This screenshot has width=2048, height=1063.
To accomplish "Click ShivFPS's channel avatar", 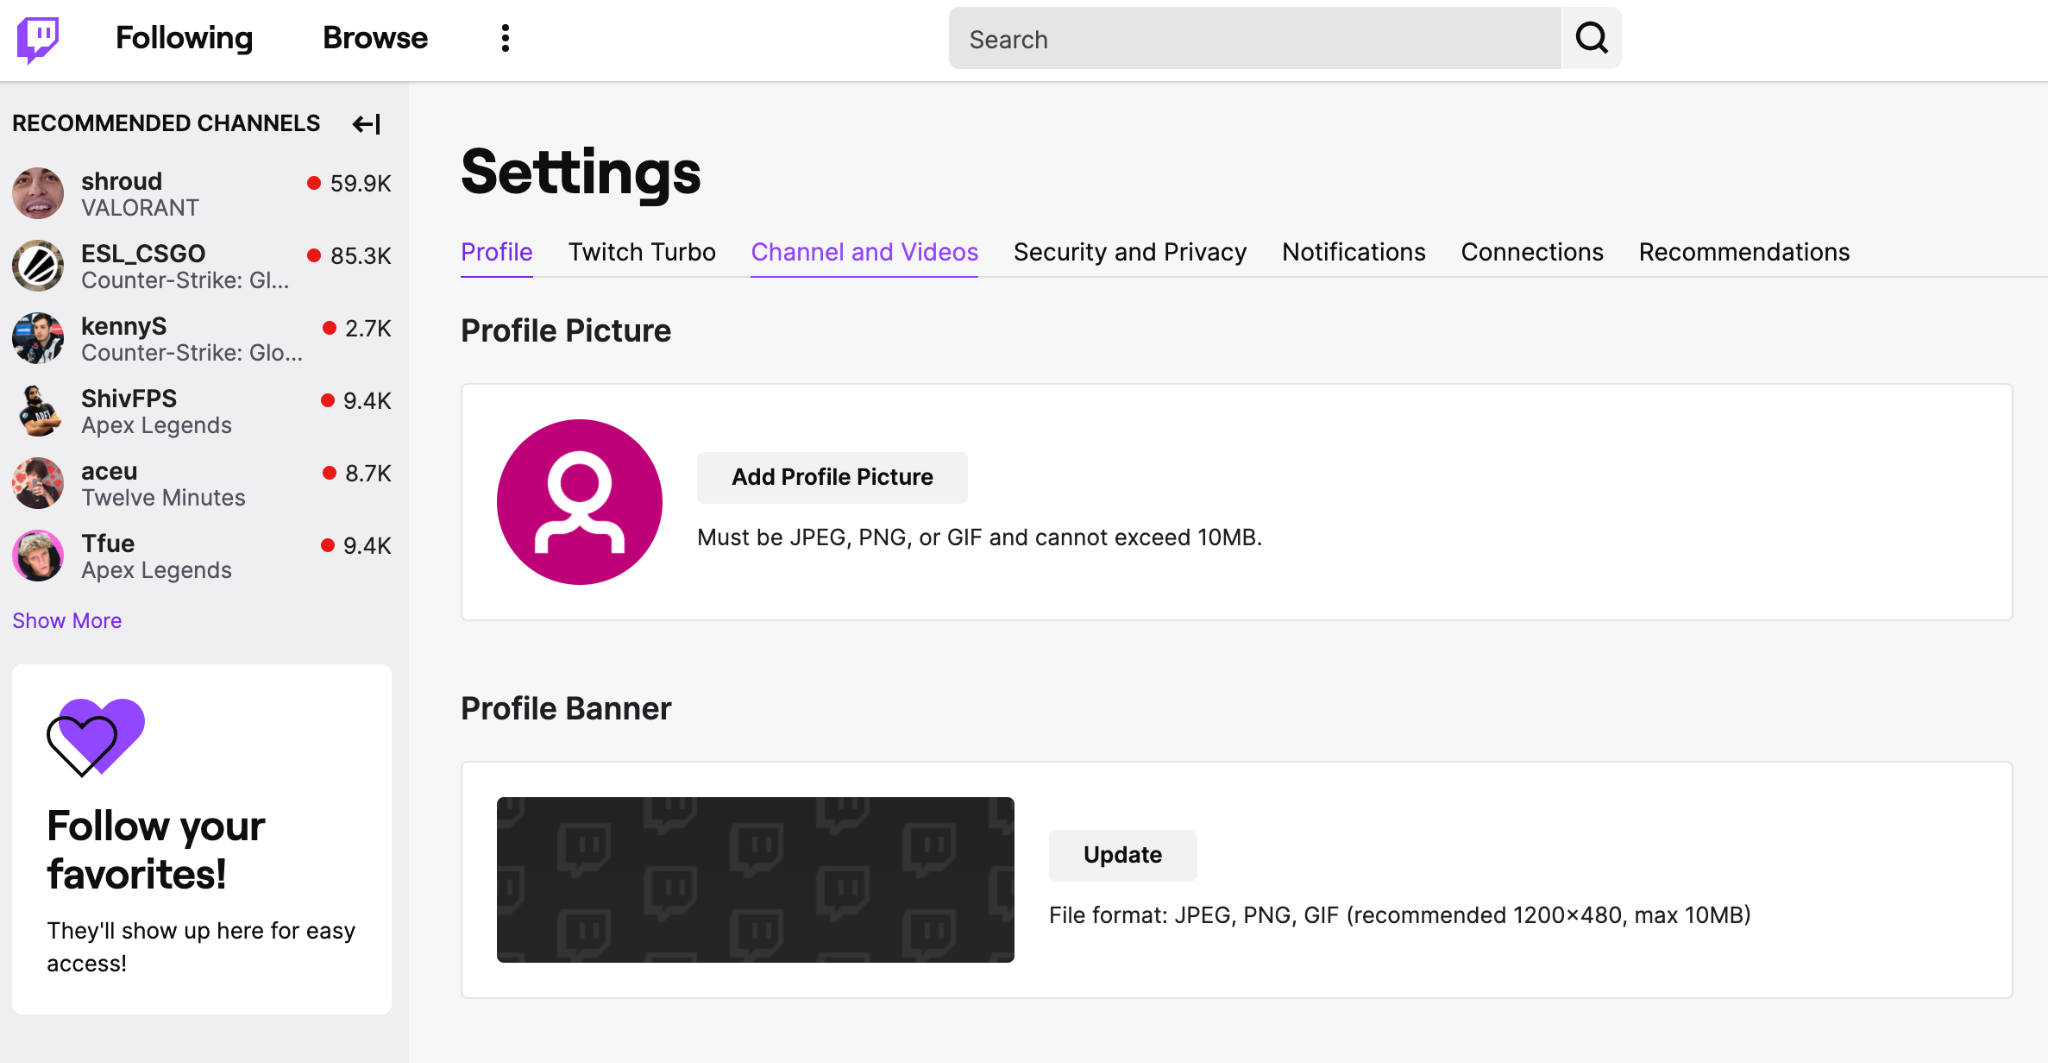I will point(38,411).
